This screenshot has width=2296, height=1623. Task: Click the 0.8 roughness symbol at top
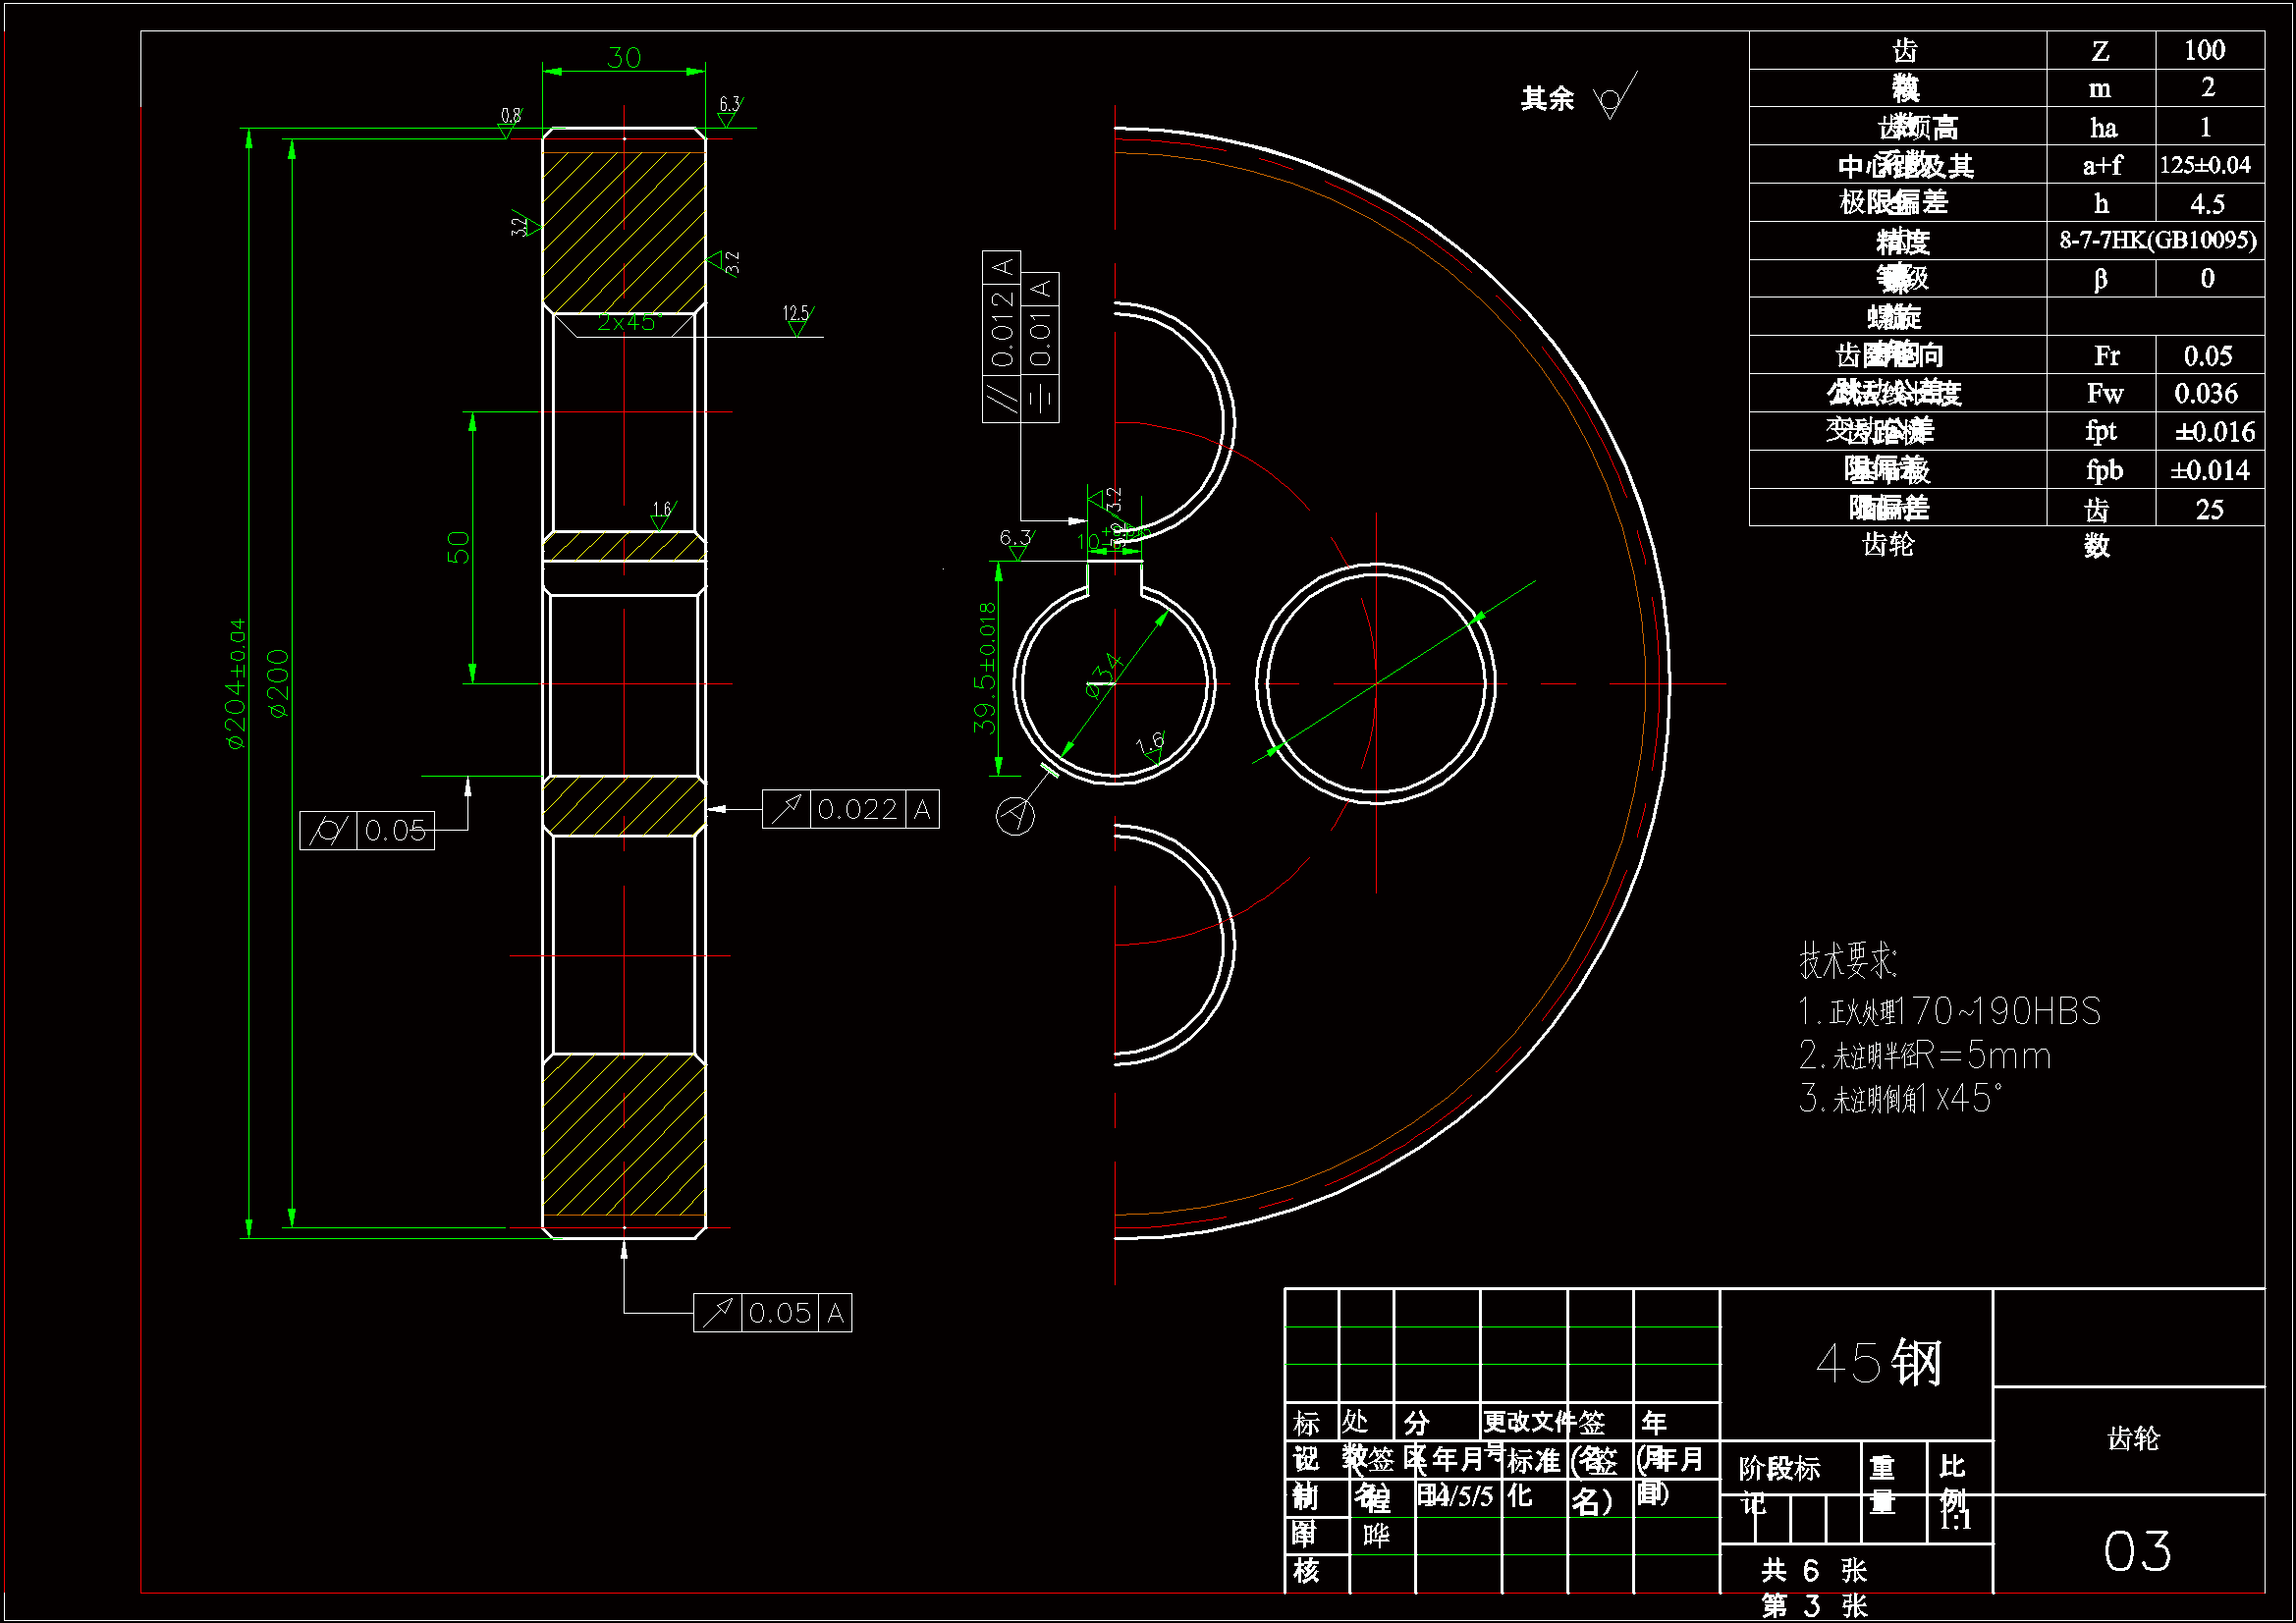coord(509,121)
